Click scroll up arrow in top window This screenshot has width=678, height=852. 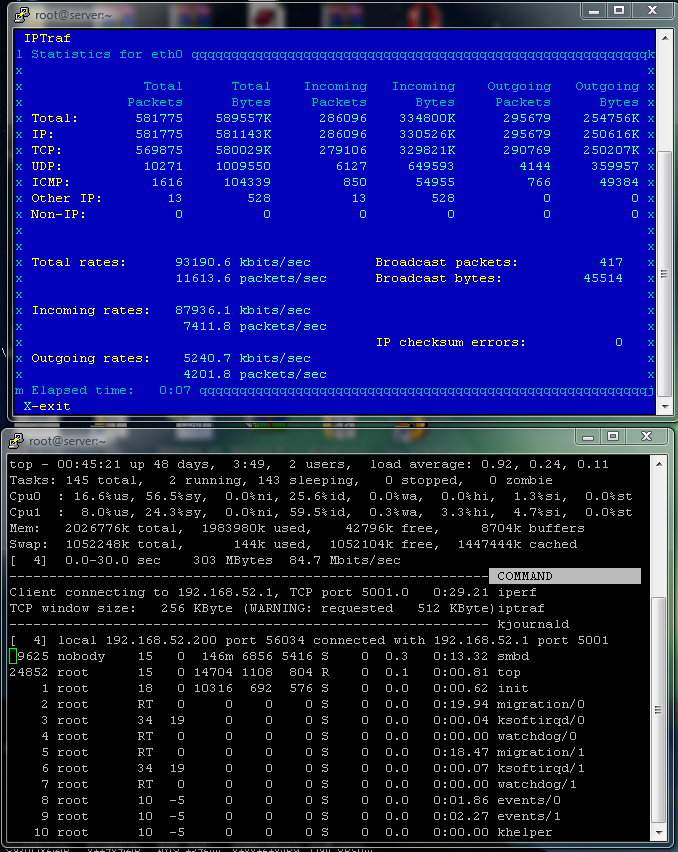click(658, 464)
